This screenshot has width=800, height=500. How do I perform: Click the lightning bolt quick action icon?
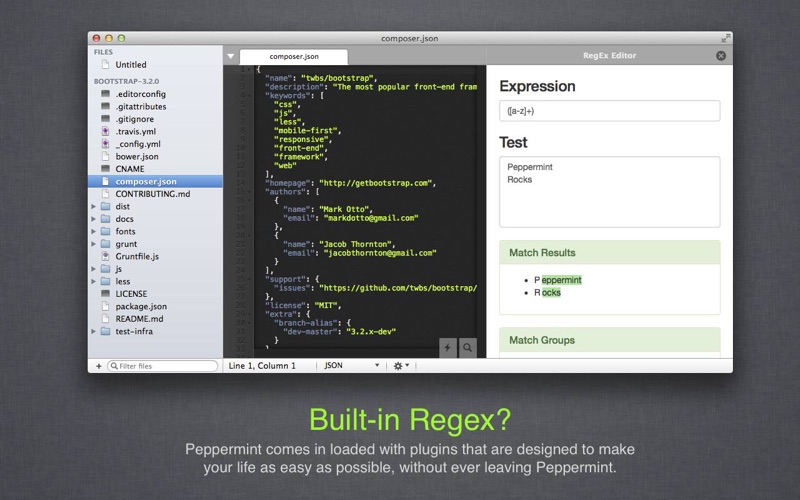point(447,347)
